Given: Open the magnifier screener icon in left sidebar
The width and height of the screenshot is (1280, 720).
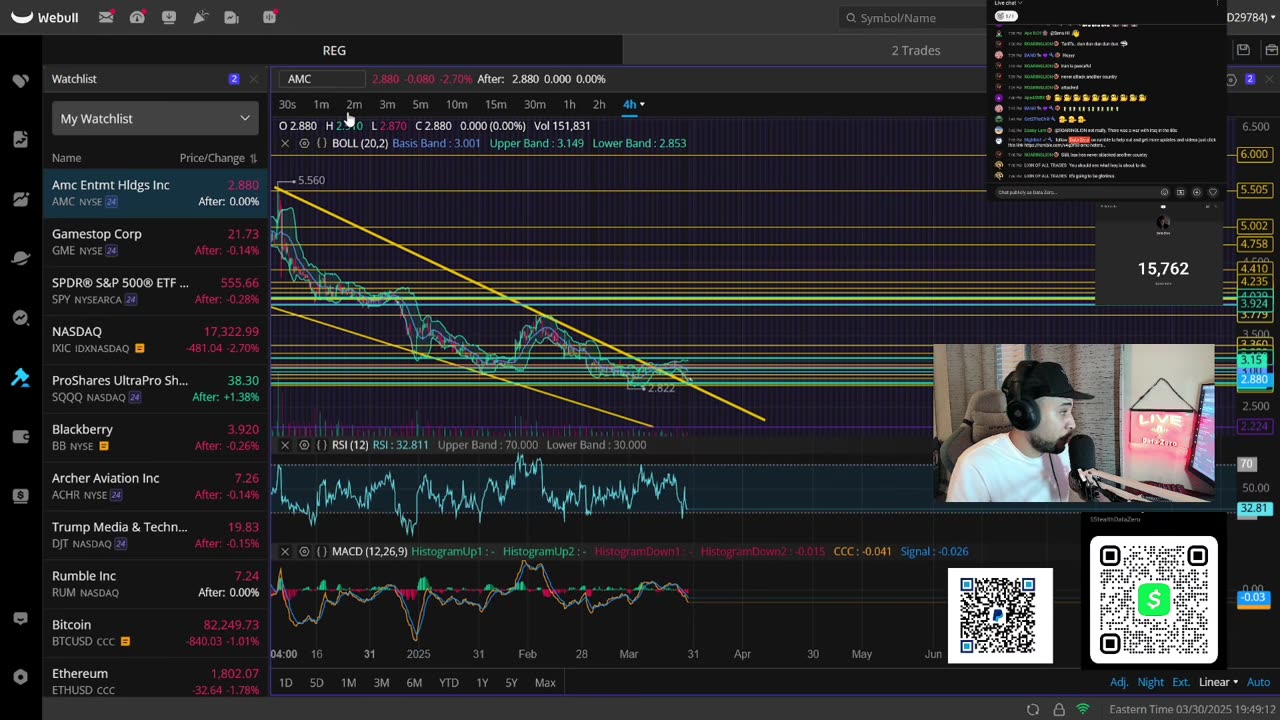Looking at the screenshot, I should [x=20, y=318].
